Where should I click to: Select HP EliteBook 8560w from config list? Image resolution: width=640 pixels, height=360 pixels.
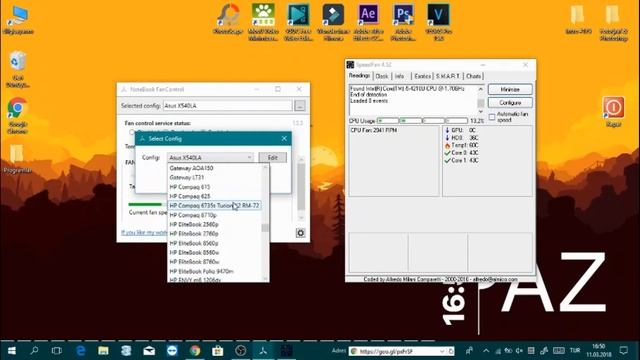pyautogui.click(x=215, y=253)
